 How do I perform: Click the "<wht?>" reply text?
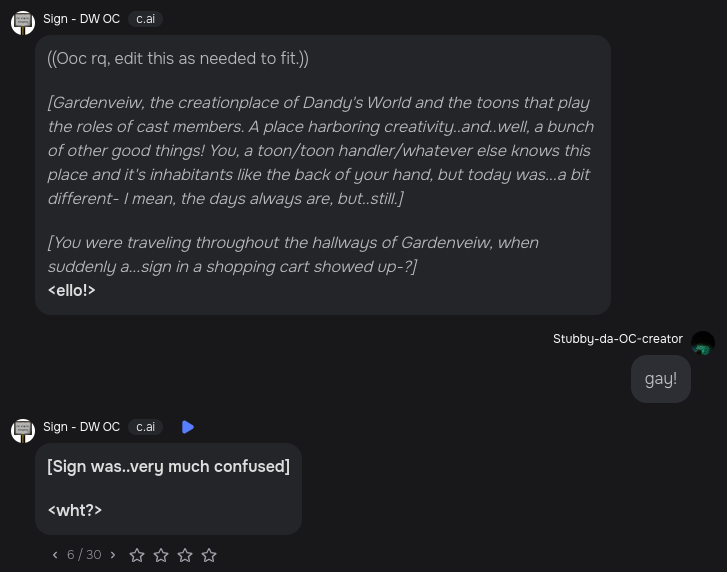tap(75, 510)
